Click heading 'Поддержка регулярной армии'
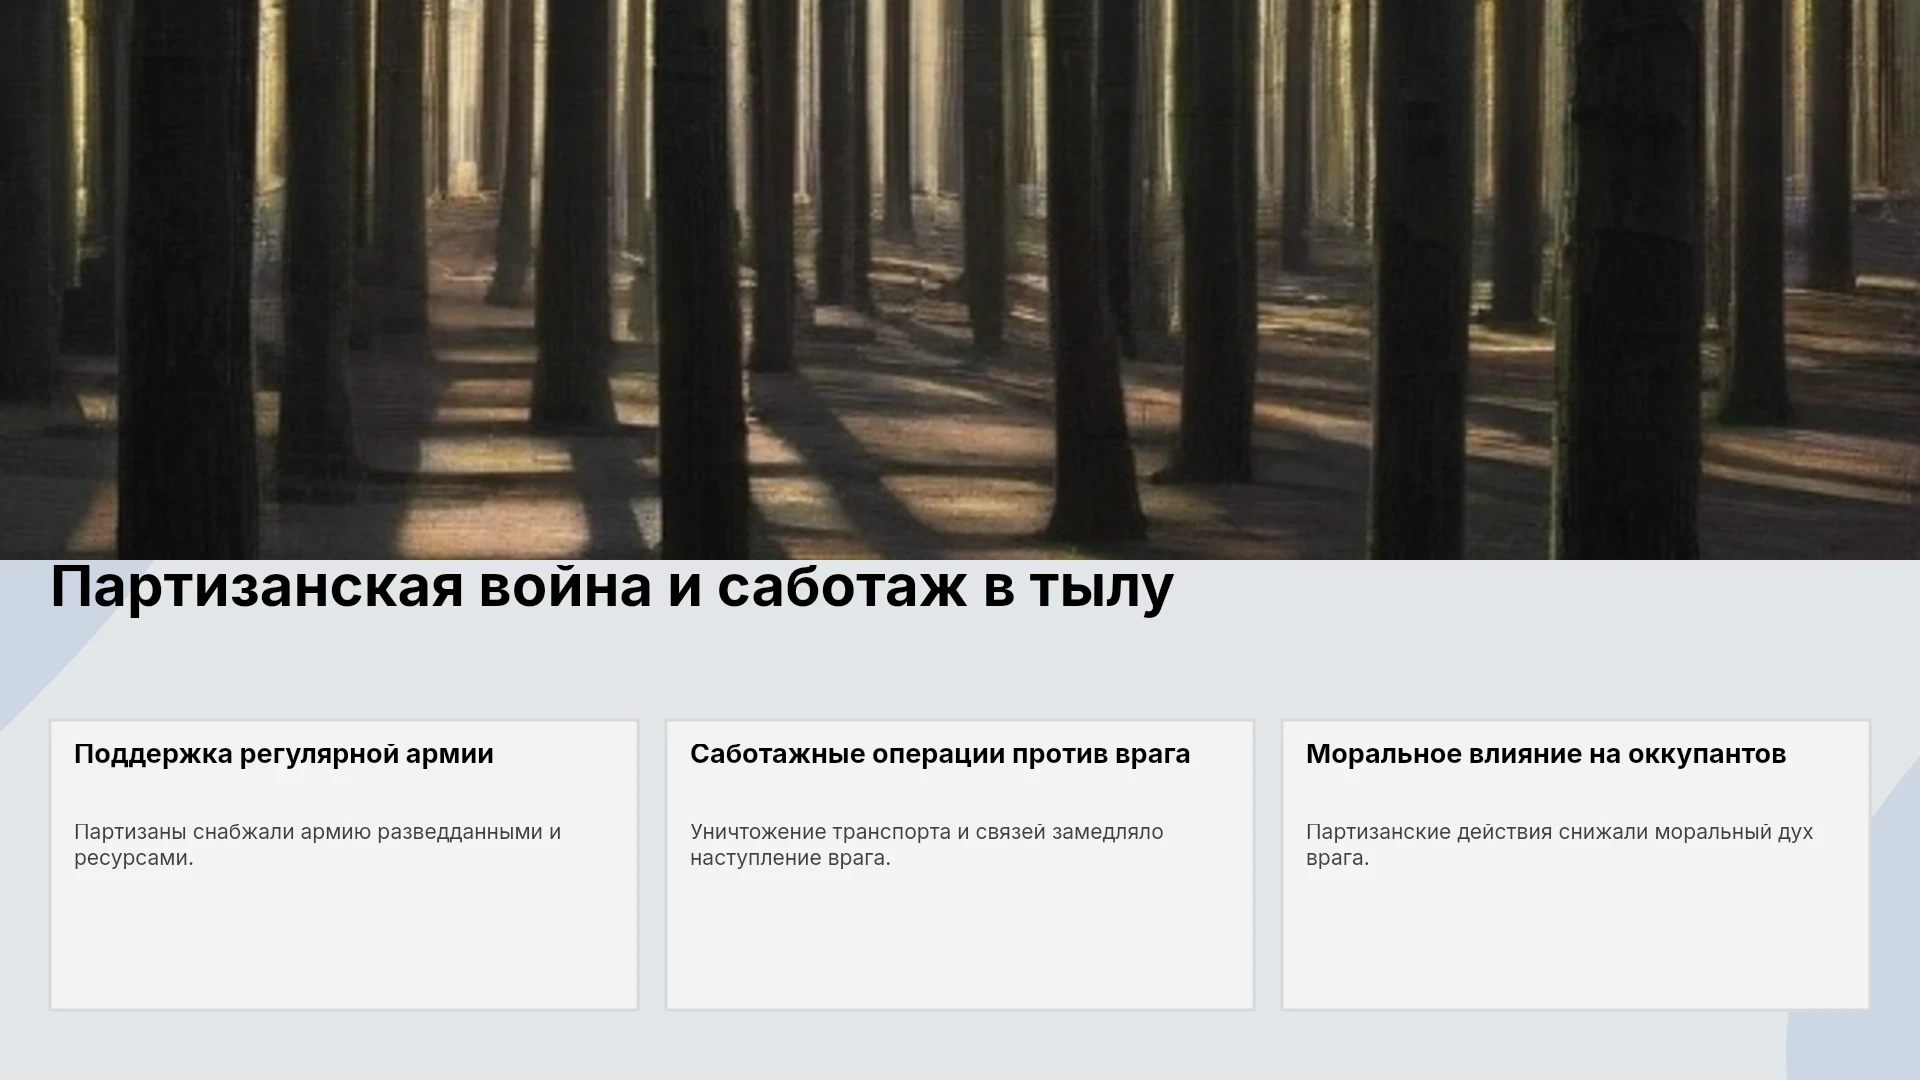Viewport: 1920px width, 1080px height. click(x=284, y=754)
